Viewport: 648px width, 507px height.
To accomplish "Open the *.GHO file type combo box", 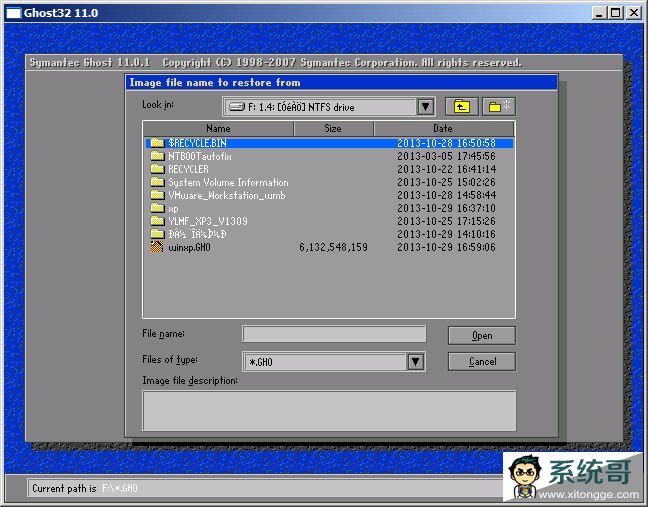I will (x=334, y=362).
